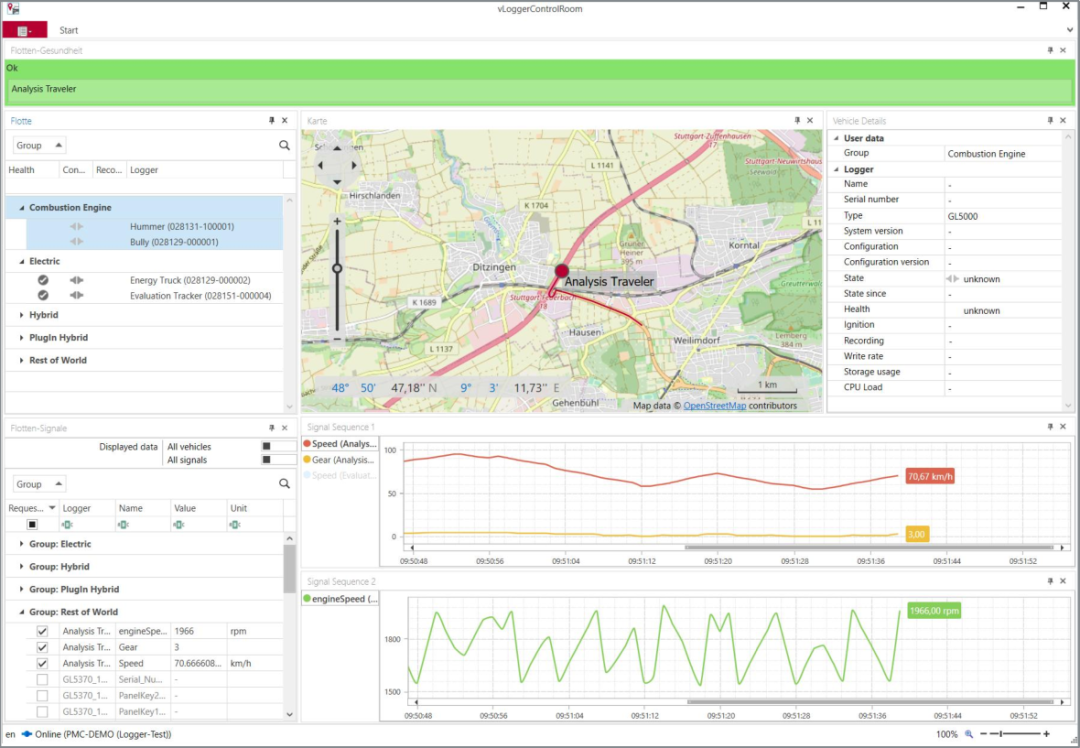Select Energy Truck logger row
Screen dimensions: 1080x748
(145, 280)
